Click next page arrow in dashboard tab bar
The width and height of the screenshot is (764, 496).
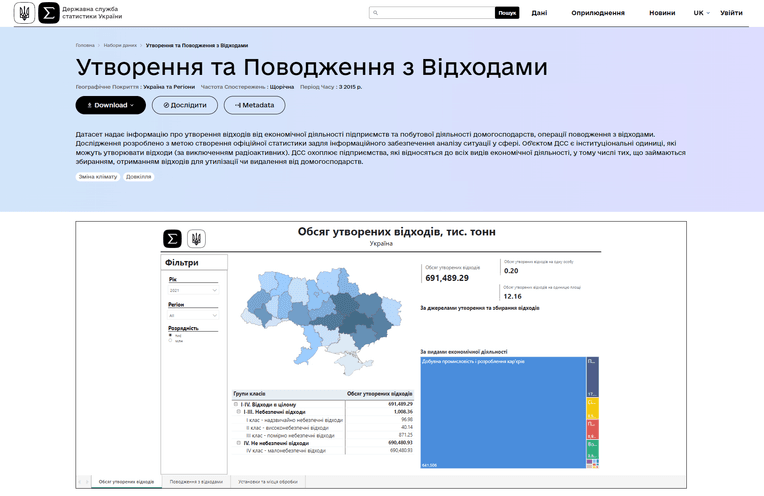coord(87,482)
